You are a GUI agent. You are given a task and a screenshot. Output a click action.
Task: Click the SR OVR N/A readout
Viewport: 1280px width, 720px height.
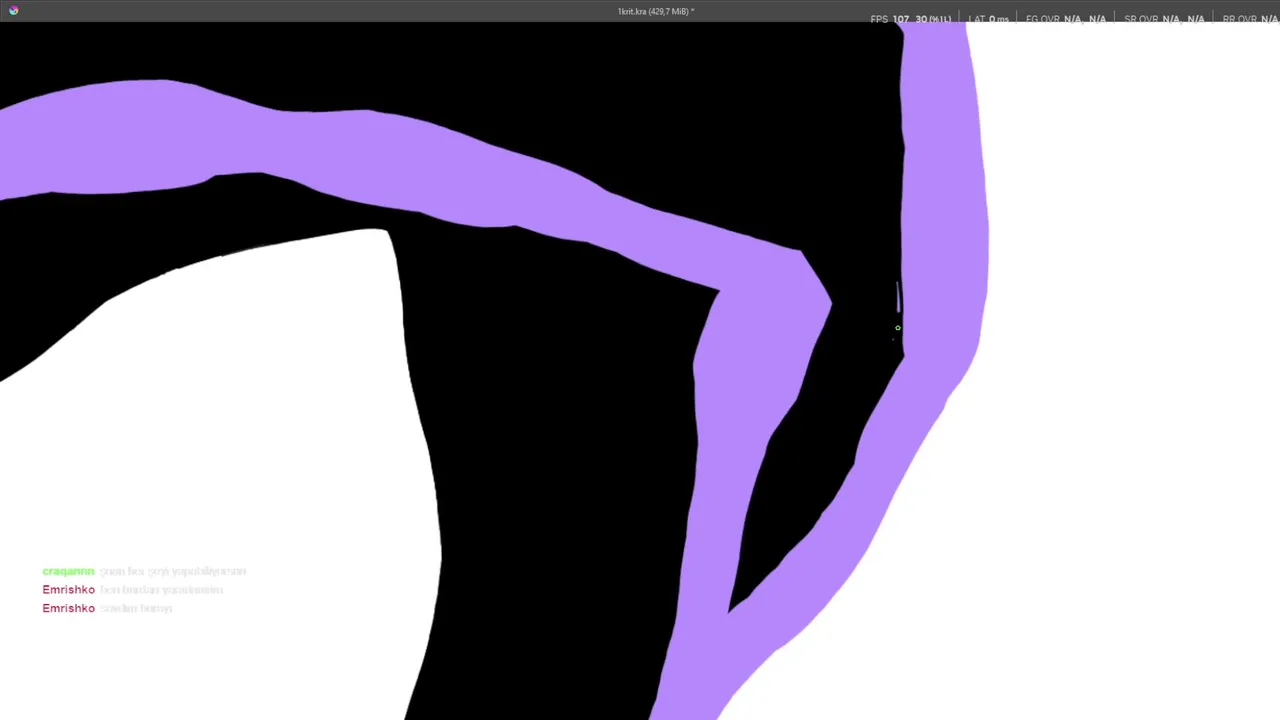click(1164, 19)
